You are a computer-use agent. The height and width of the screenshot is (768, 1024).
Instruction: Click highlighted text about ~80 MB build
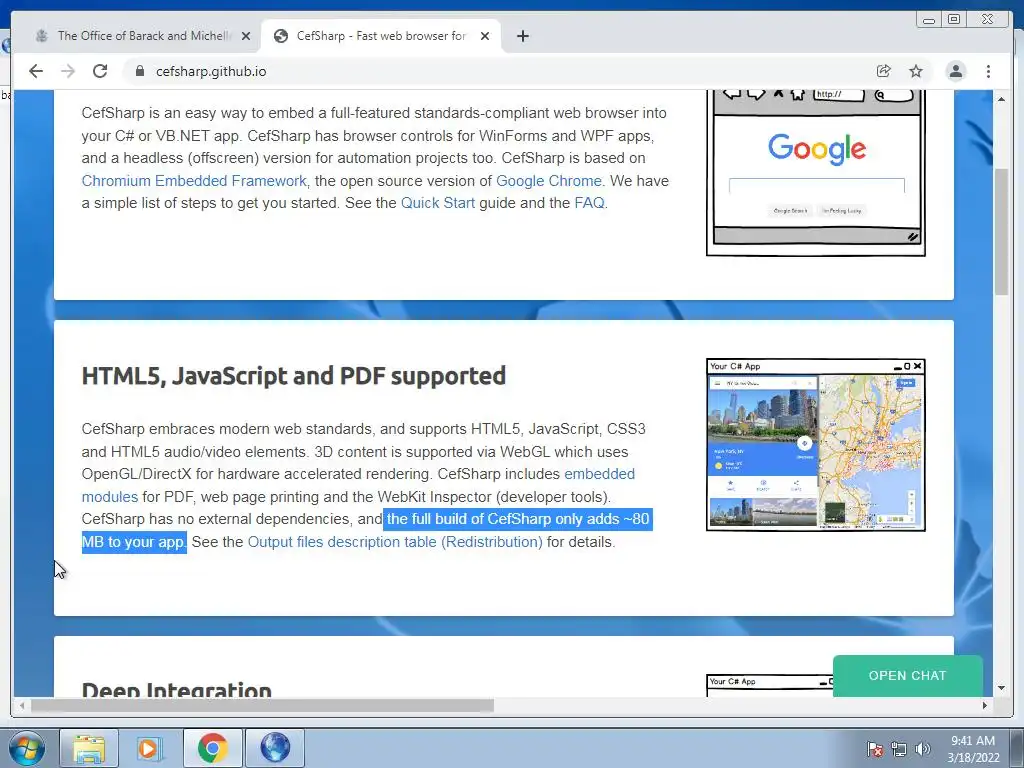[x=366, y=530]
